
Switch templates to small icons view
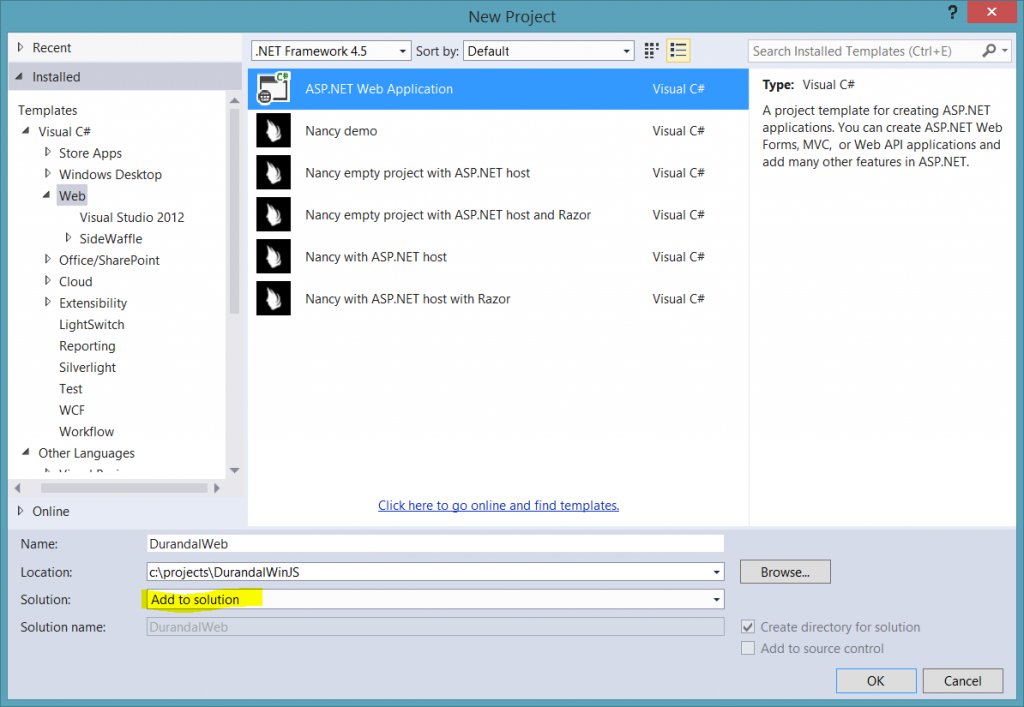651,50
